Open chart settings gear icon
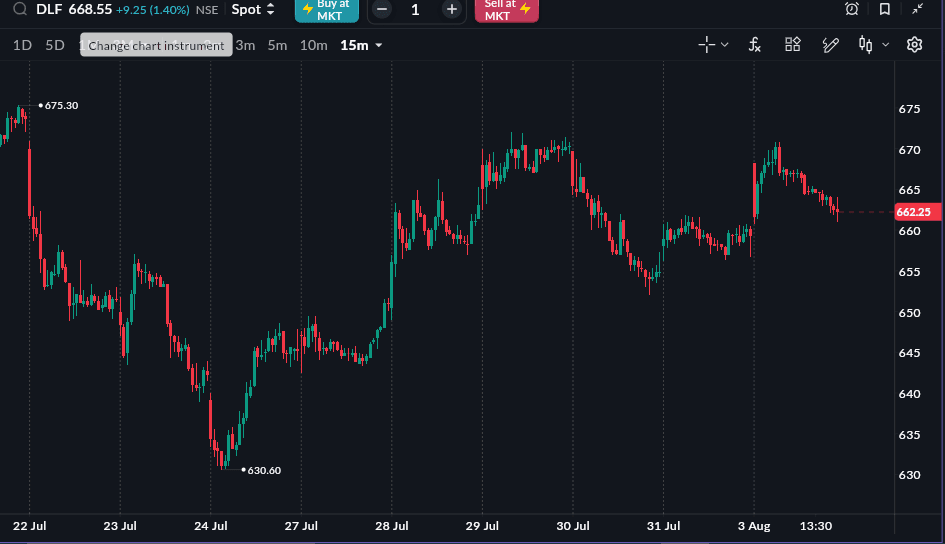 (x=914, y=45)
